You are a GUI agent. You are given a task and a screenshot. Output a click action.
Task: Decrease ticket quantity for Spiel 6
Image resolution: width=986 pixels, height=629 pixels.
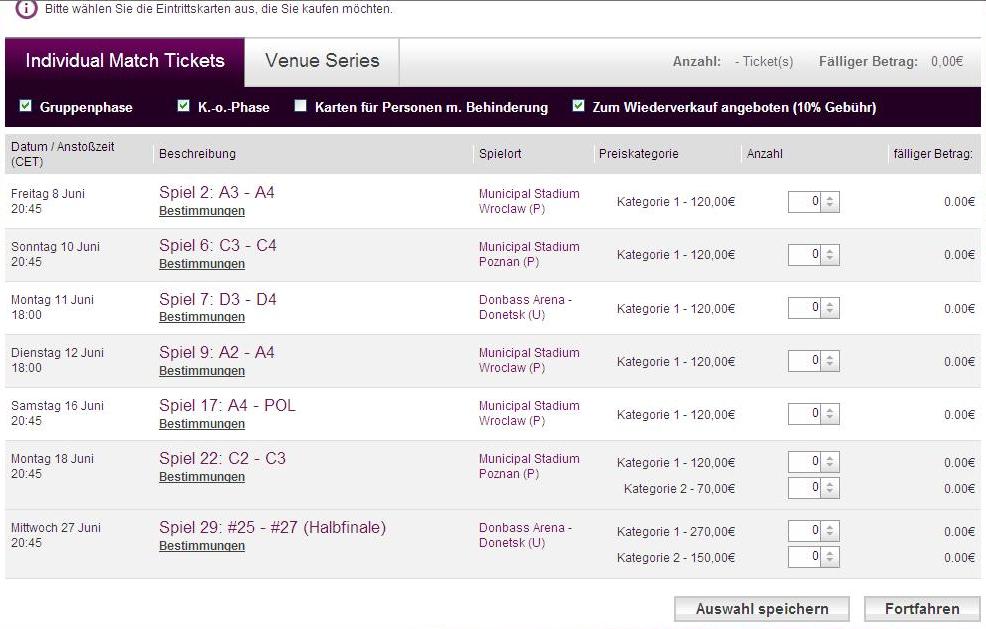831,260
